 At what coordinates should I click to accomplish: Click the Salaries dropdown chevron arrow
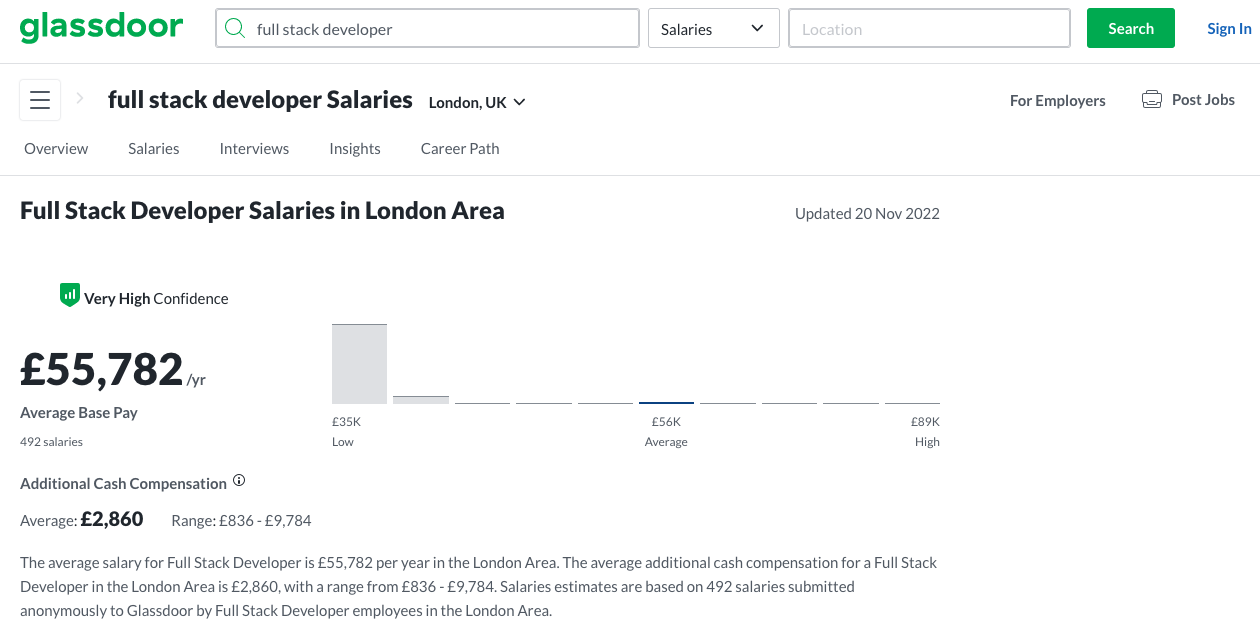point(757,29)
